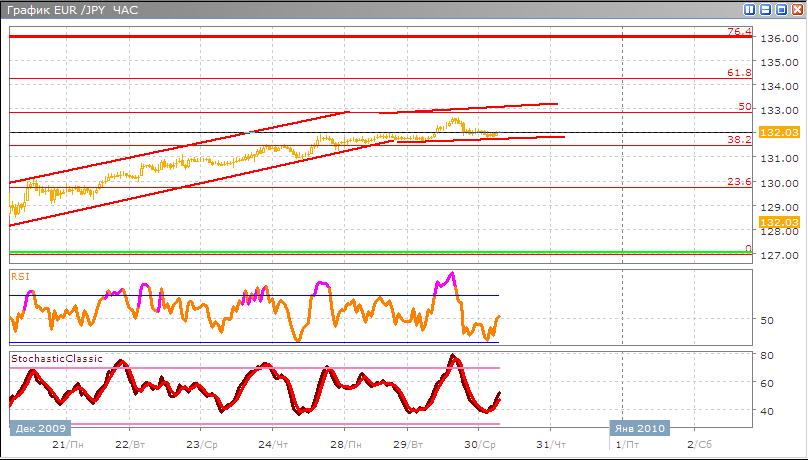Click the Янв 2010 month marker
This screenshot has width=808, height=460.
pyautogui.click(x=638, y=427)
